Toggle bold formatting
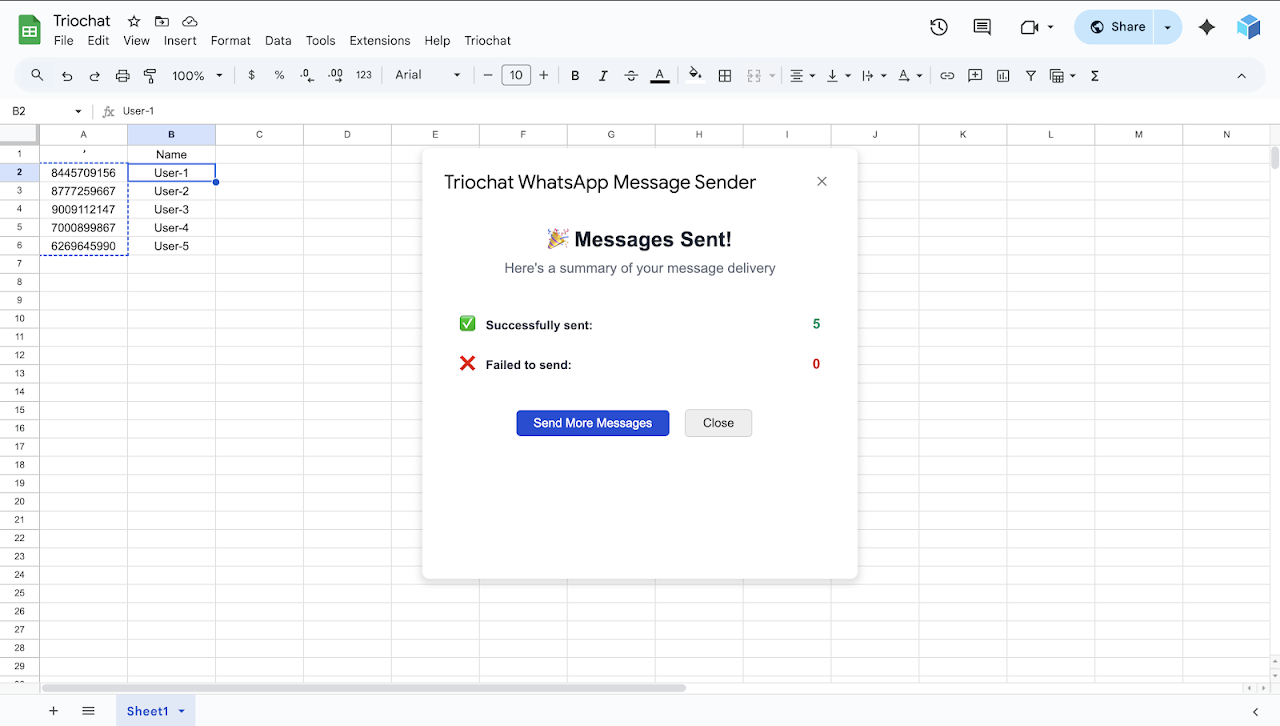This screenshot has width=1280, height=726. (x=575, y=75)
